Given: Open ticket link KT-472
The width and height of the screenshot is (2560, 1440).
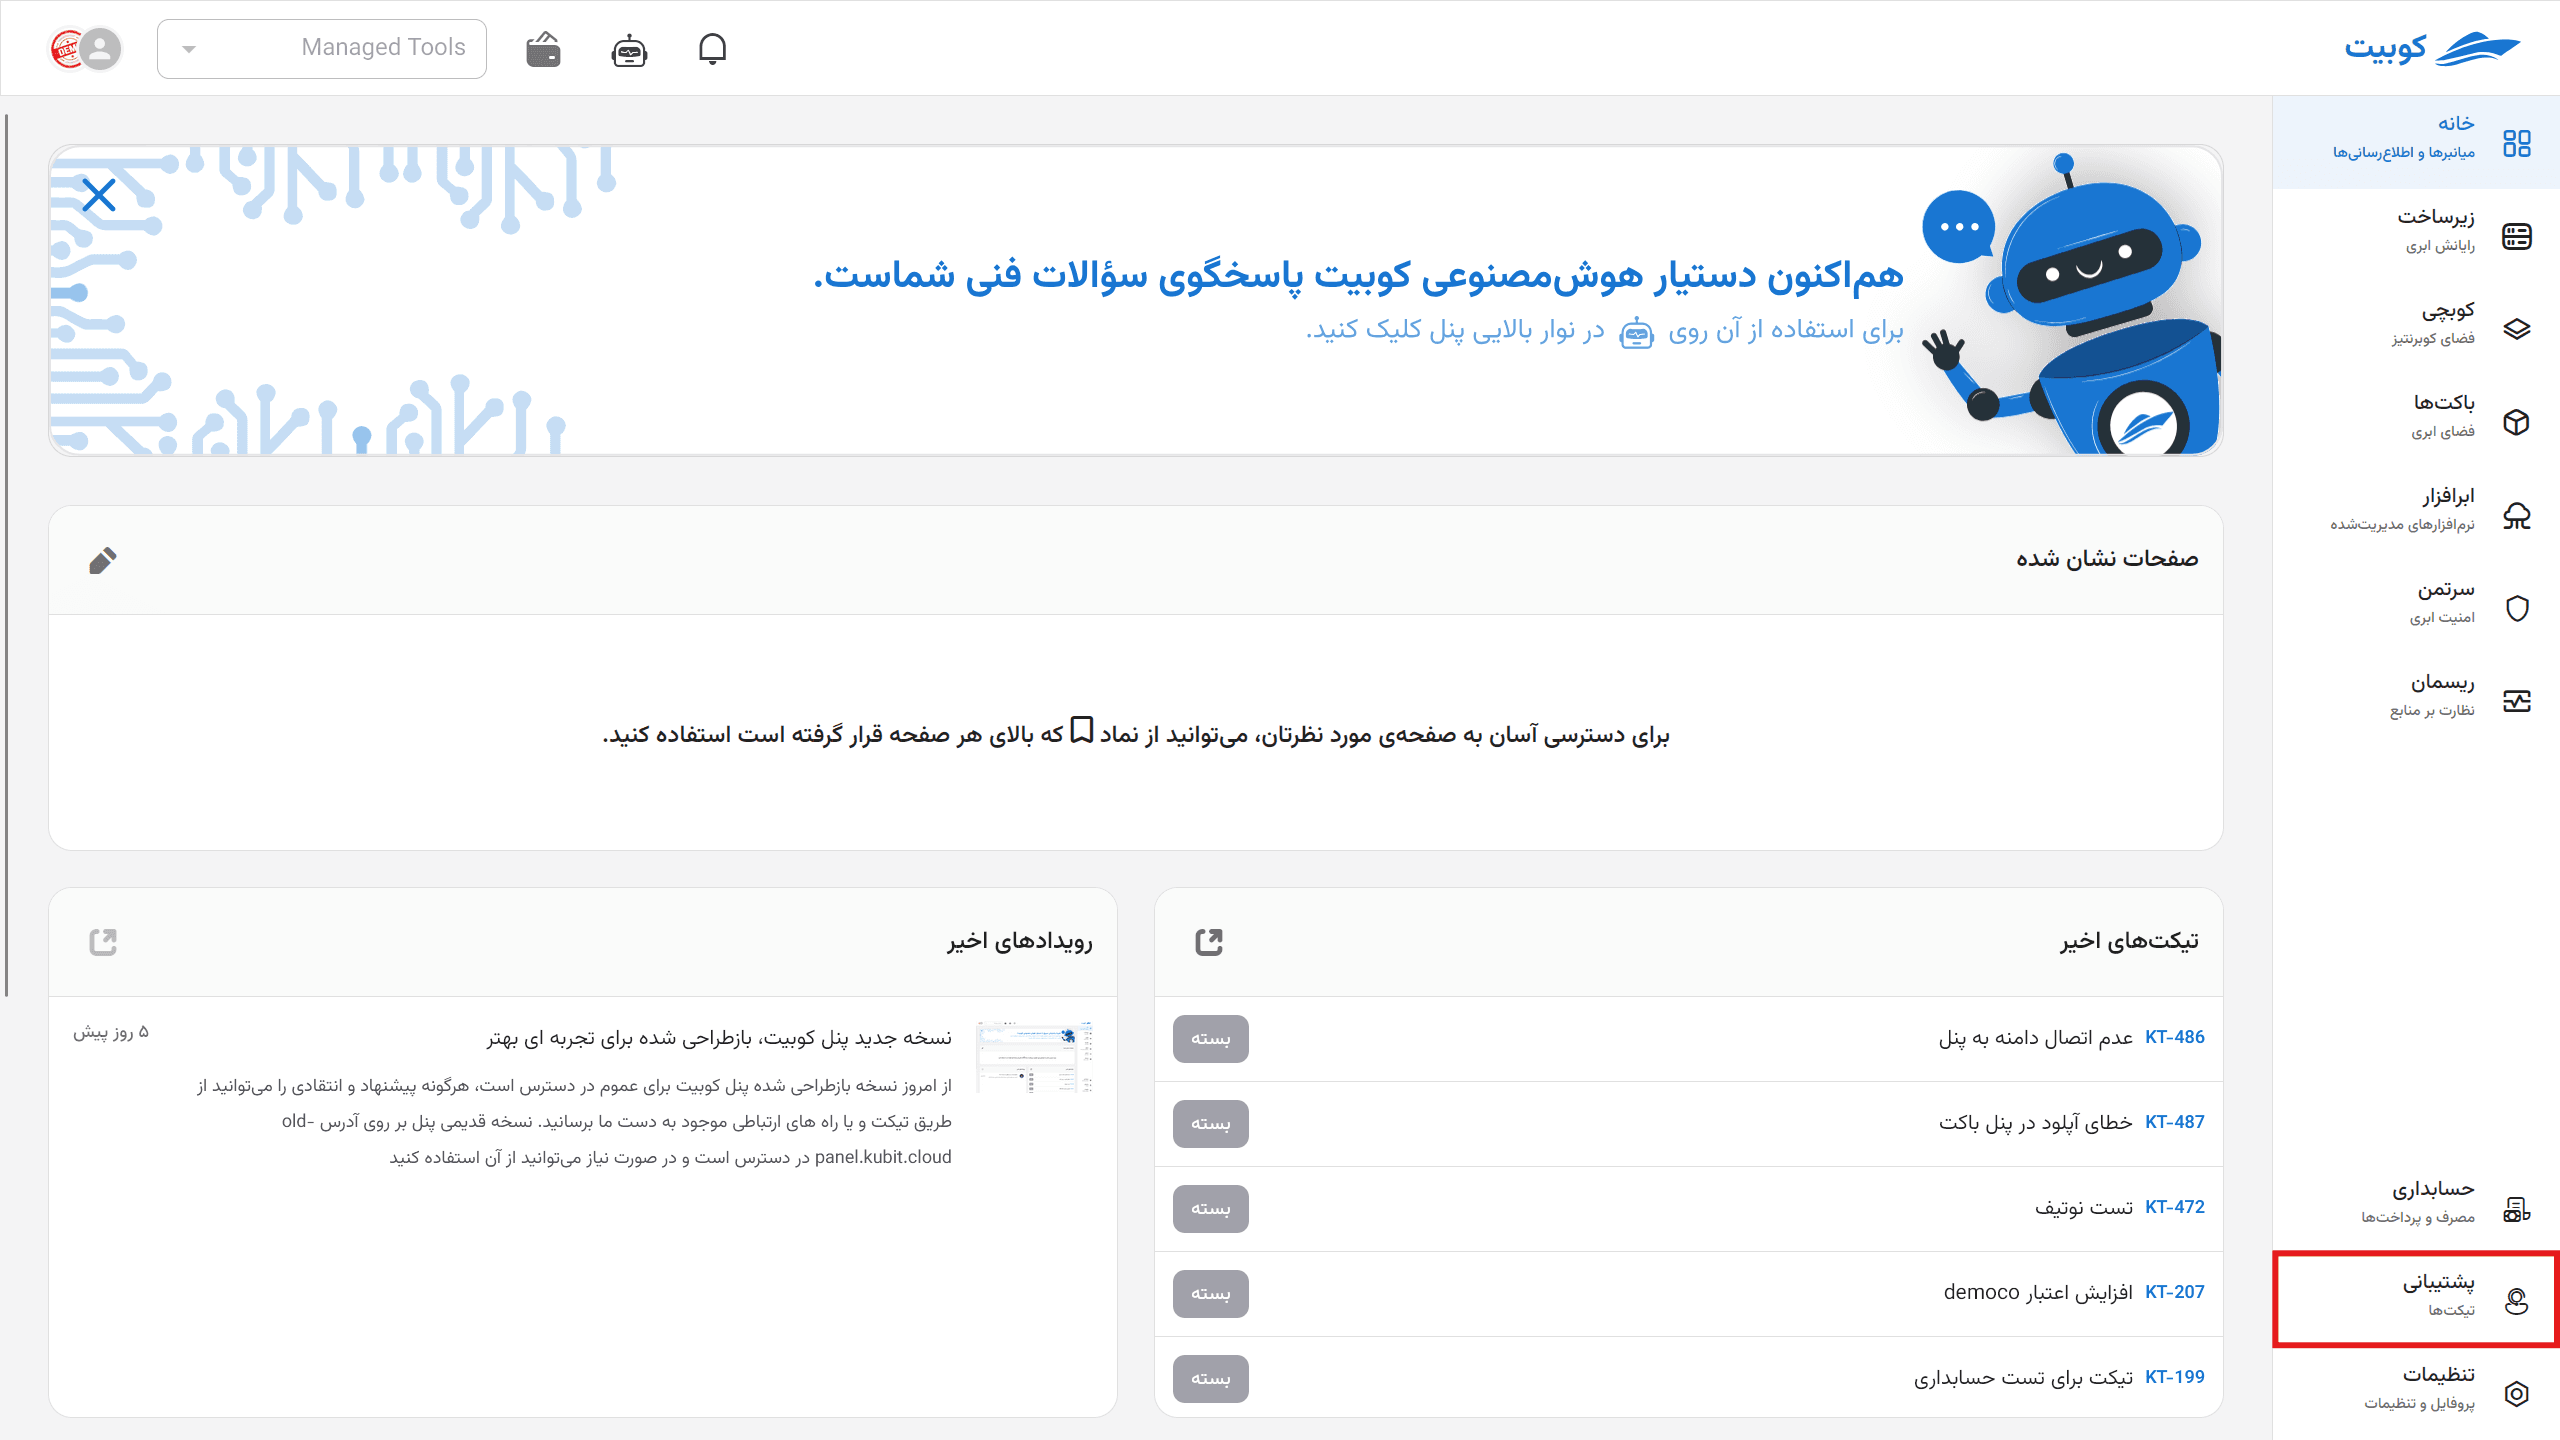Looking at the screenshot, I should click(2174, 1208).
